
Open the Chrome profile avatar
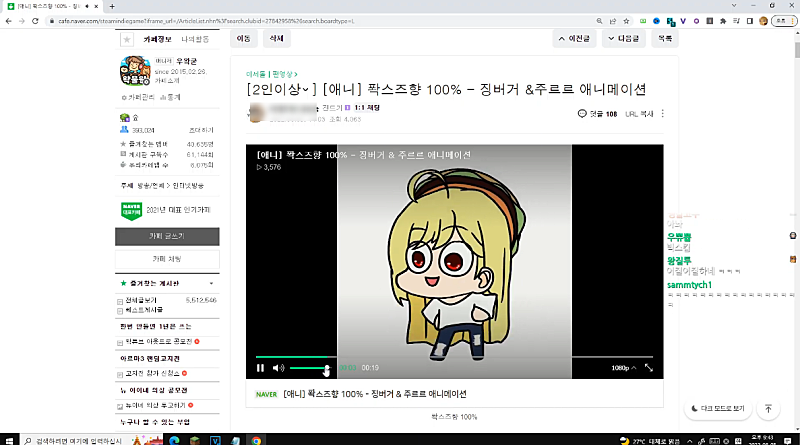tap(763, 21)
